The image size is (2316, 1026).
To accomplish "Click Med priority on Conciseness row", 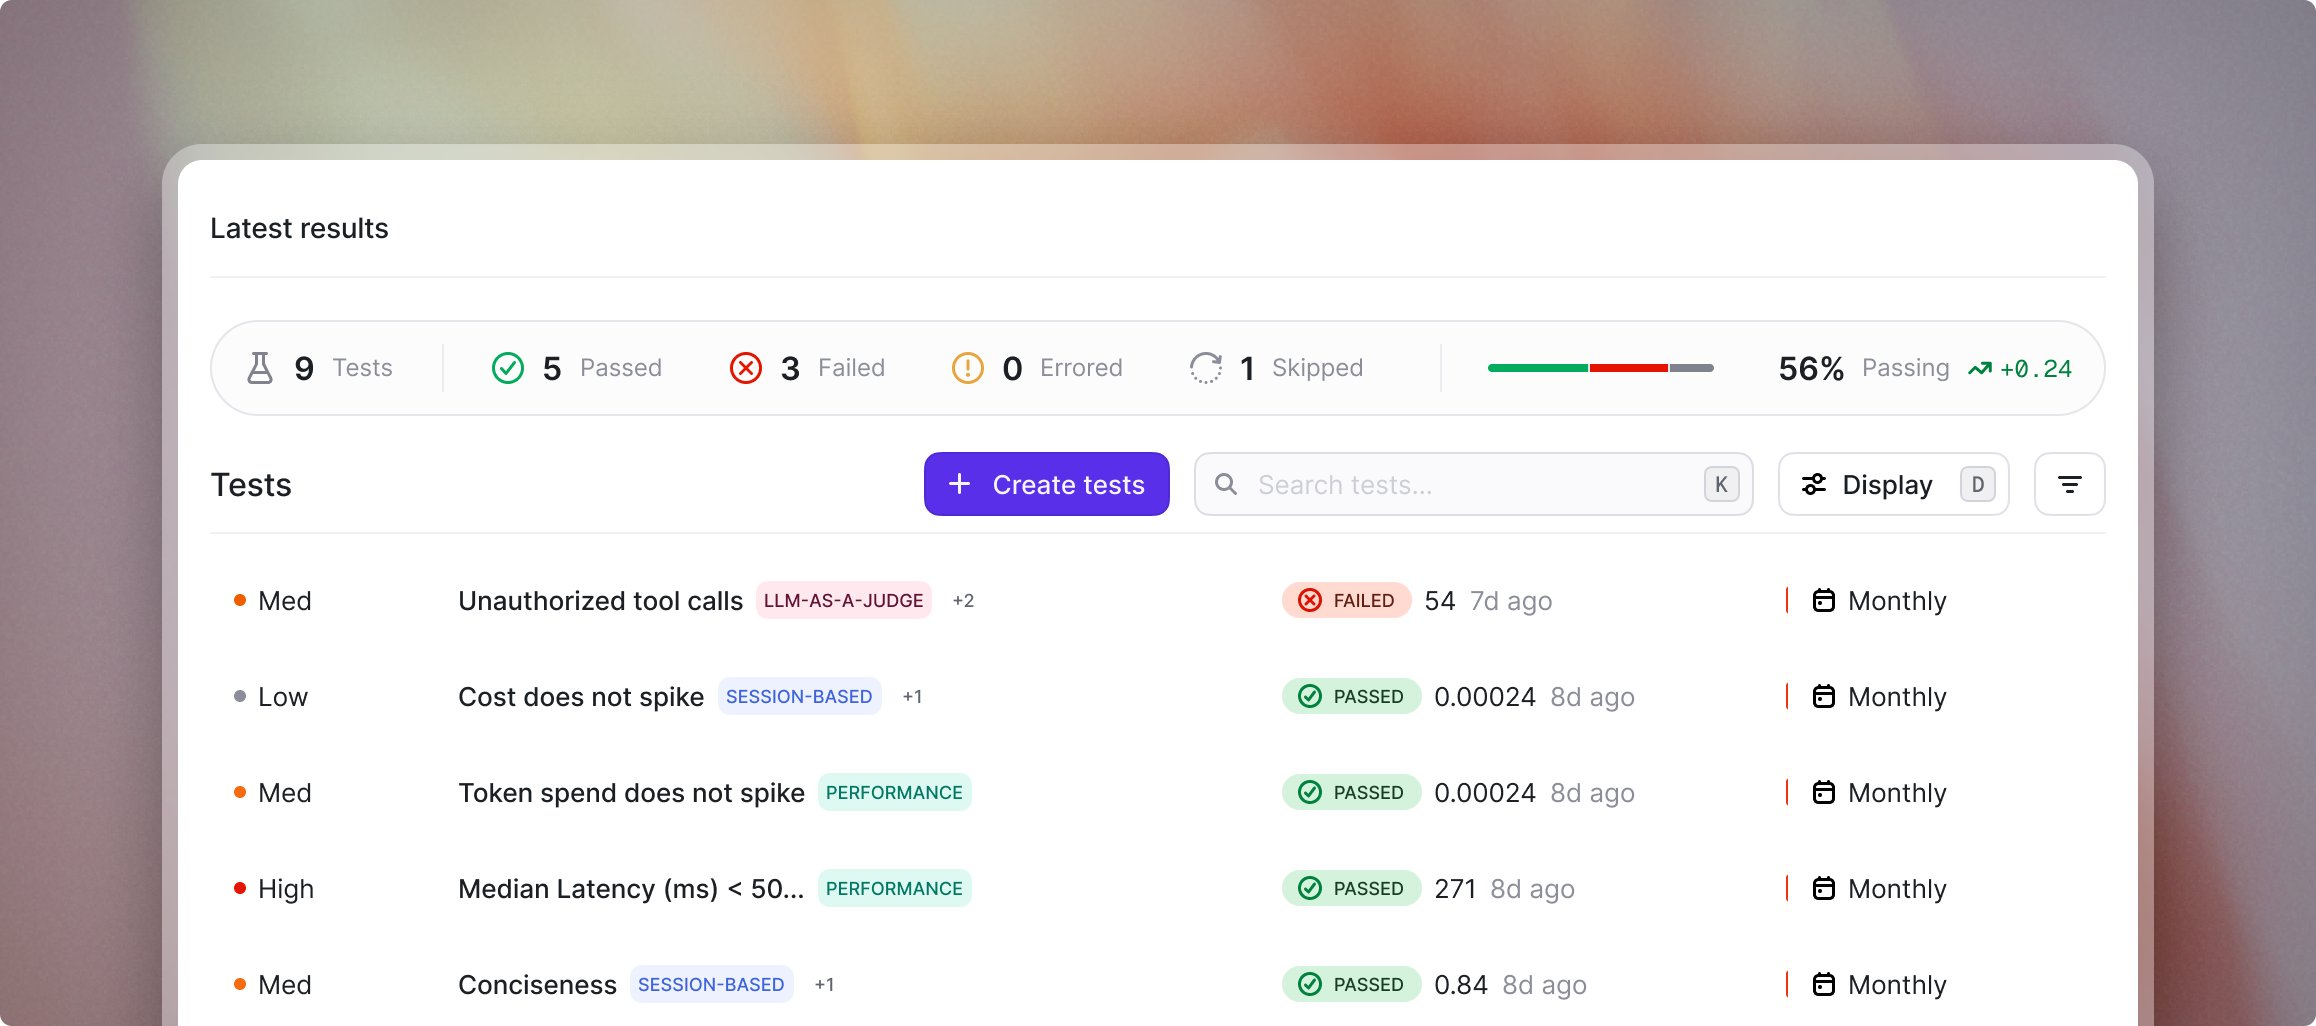I will 285,984.
